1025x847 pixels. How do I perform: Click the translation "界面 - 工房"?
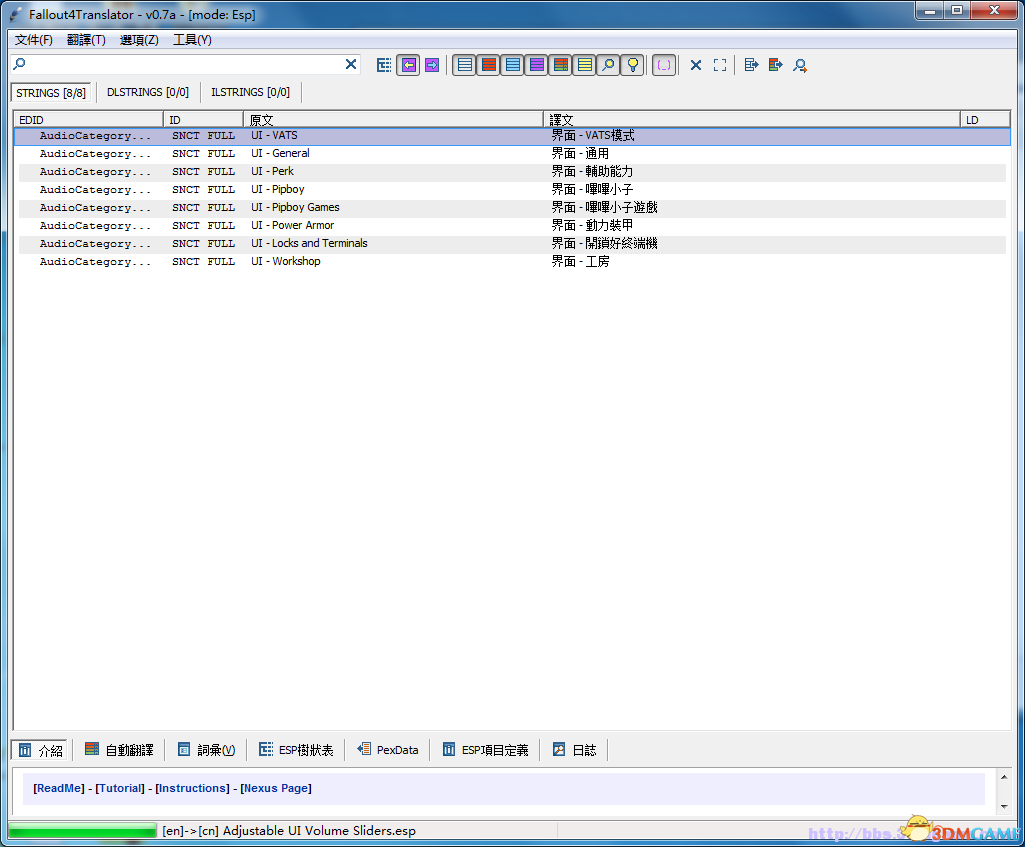(580, 261)
